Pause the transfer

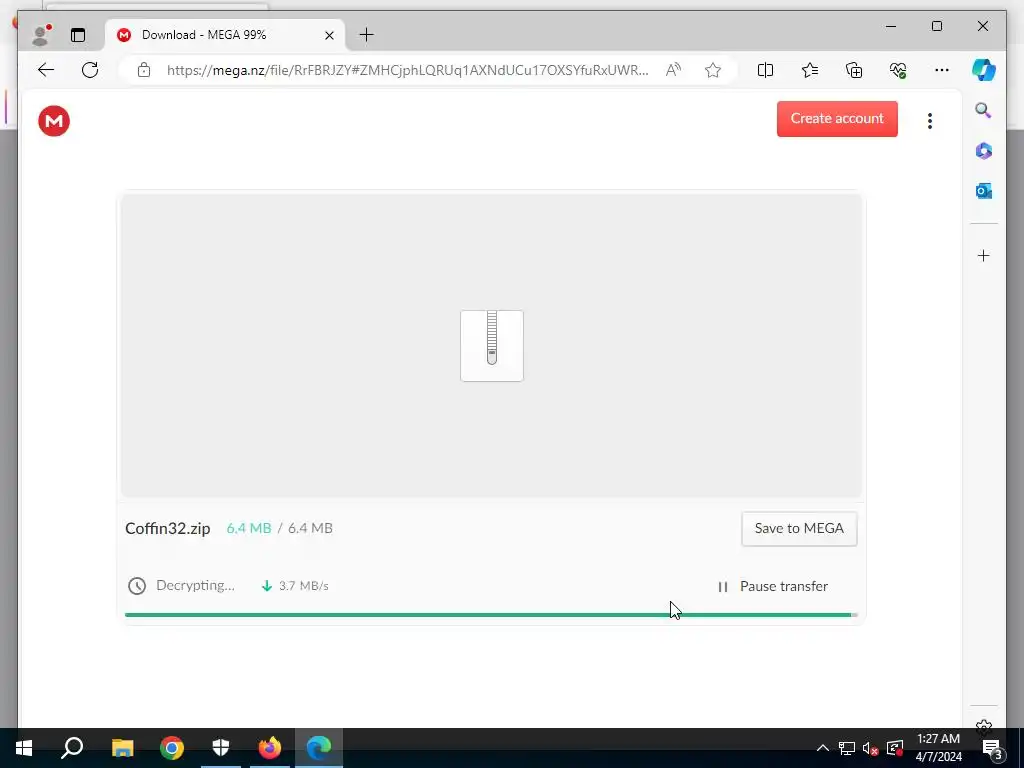773,586
